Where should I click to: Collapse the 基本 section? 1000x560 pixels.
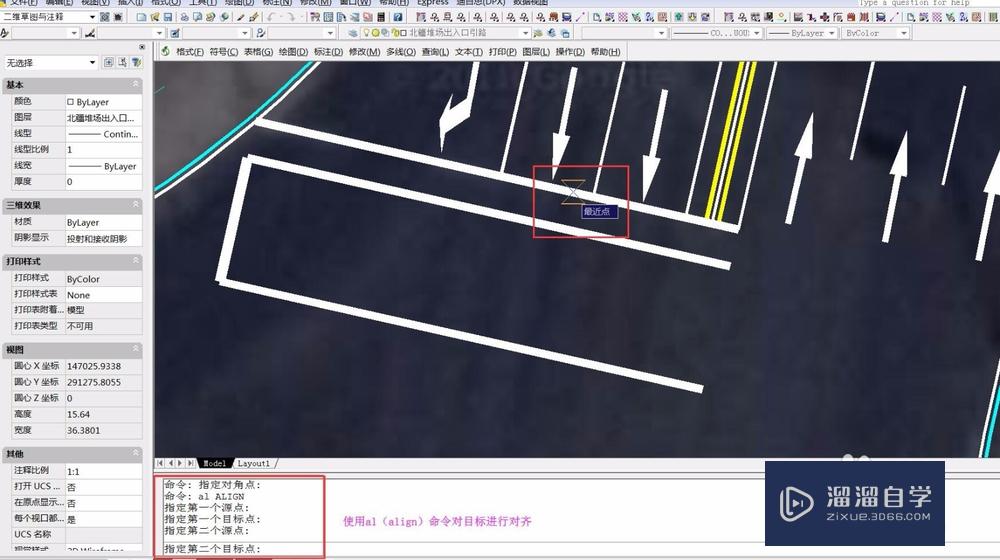(135, 84)
